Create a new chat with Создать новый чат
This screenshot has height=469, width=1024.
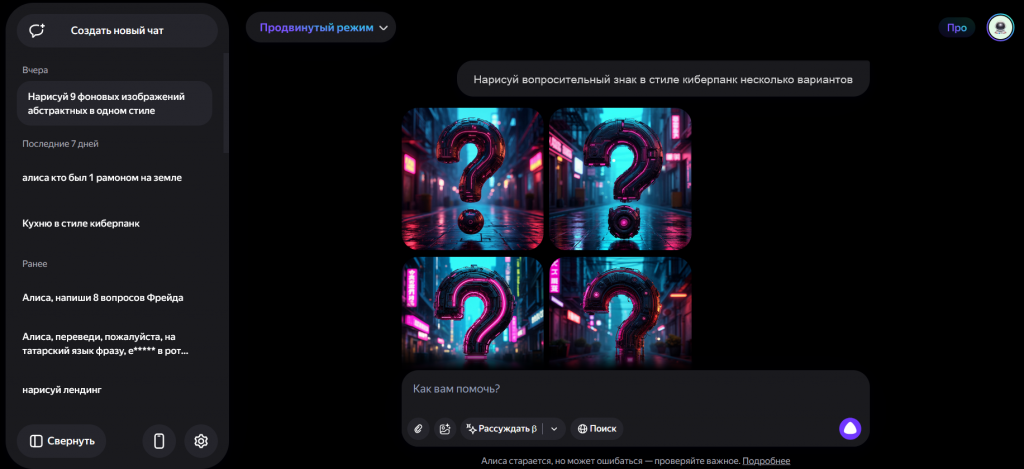(117, 30)
